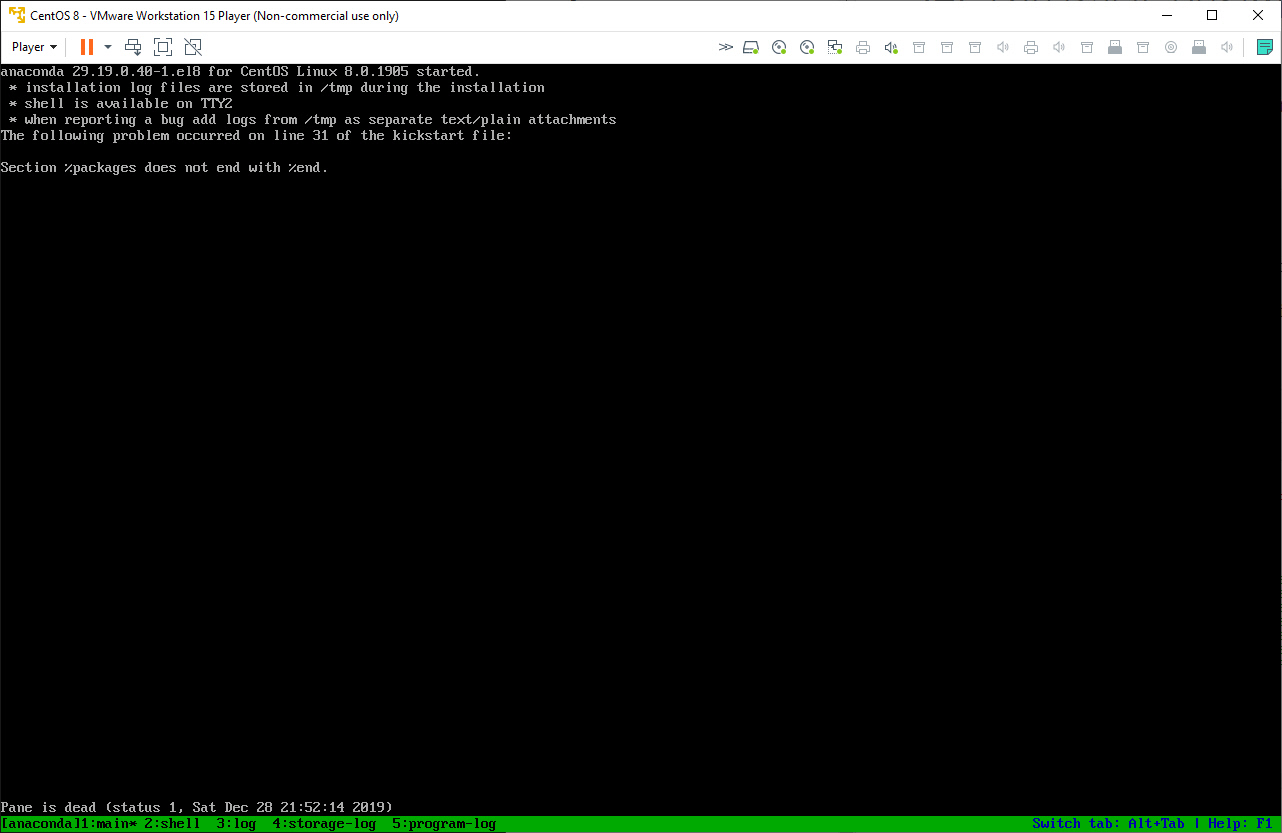1282x833 pixels.
Task: Switch to the 2:shell tab
Action: [173, 823]
